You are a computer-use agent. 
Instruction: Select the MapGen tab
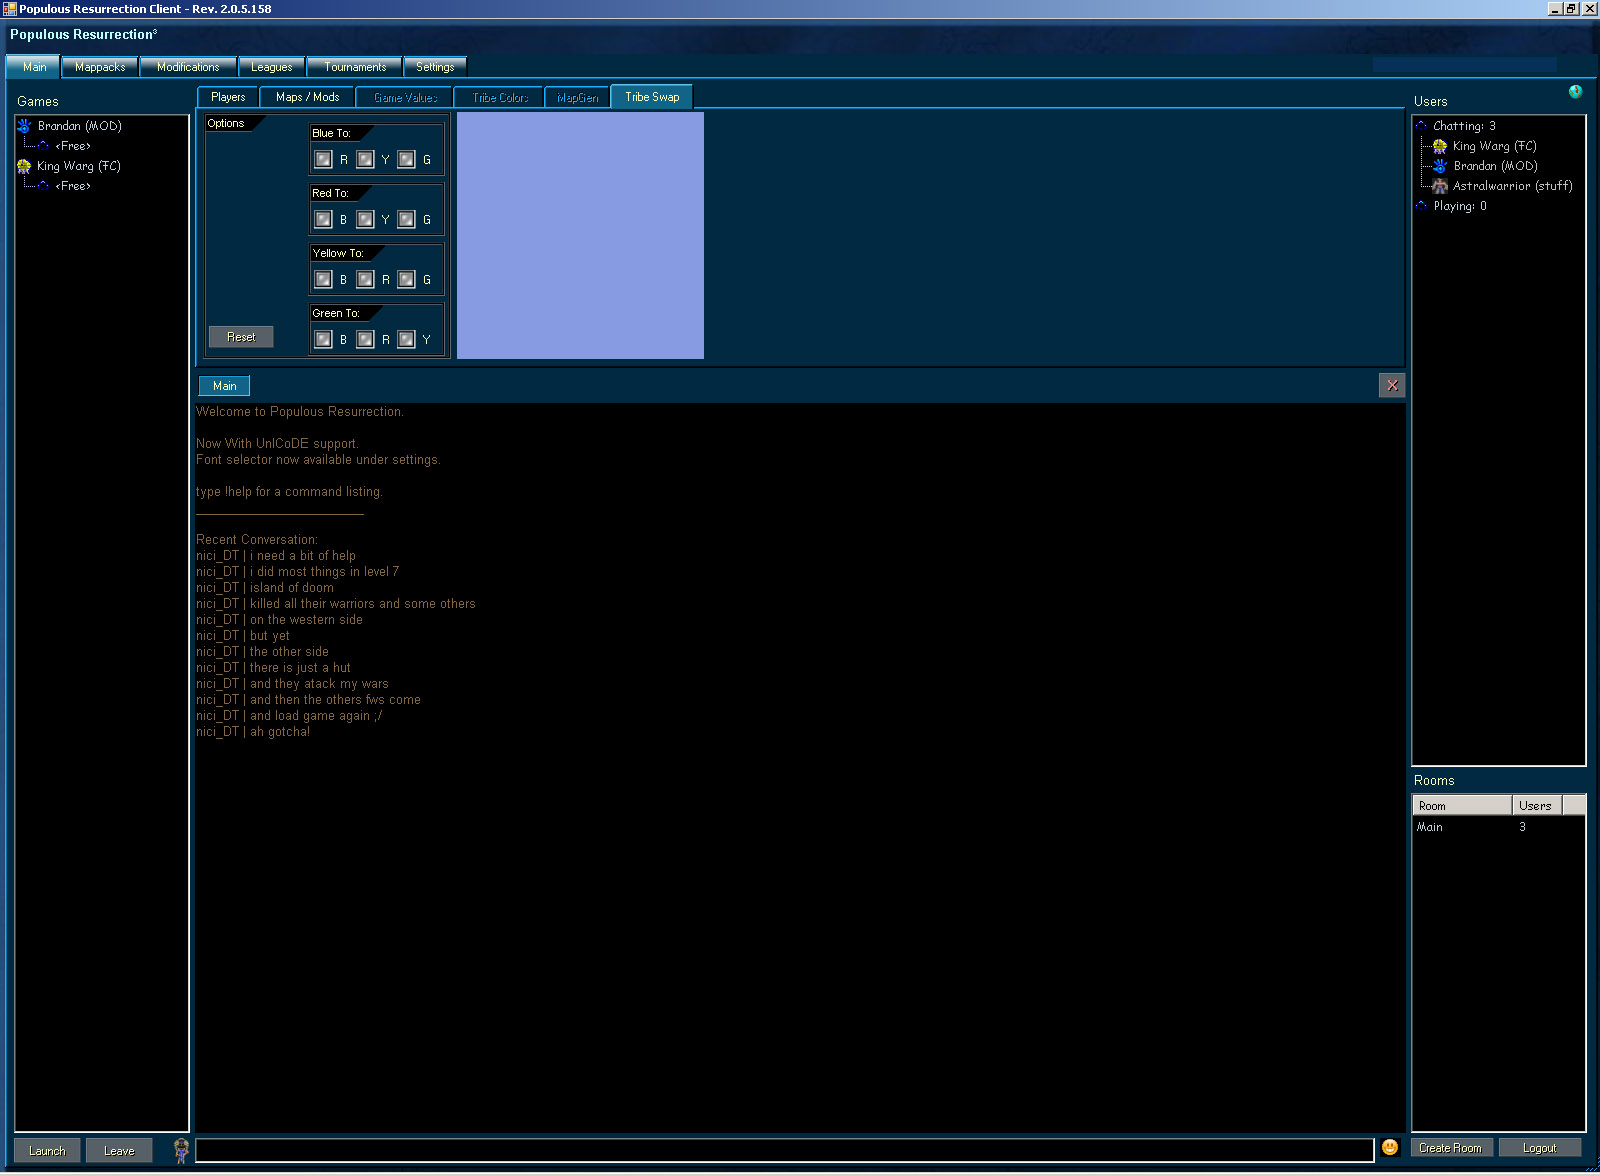577,97
